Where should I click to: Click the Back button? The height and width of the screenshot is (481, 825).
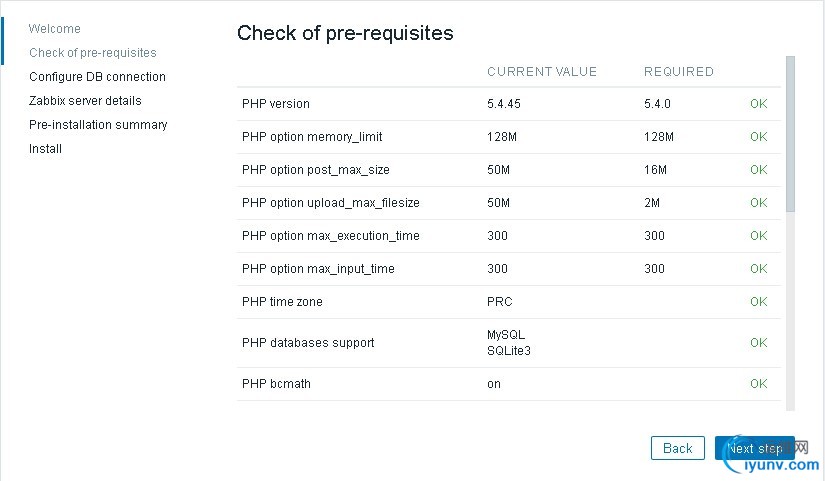[677, 448]
